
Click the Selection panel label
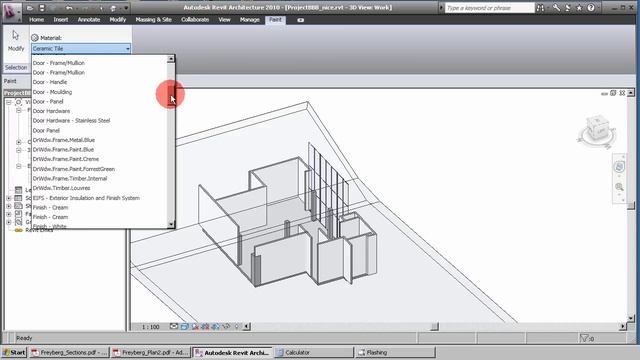pos(16,67)
